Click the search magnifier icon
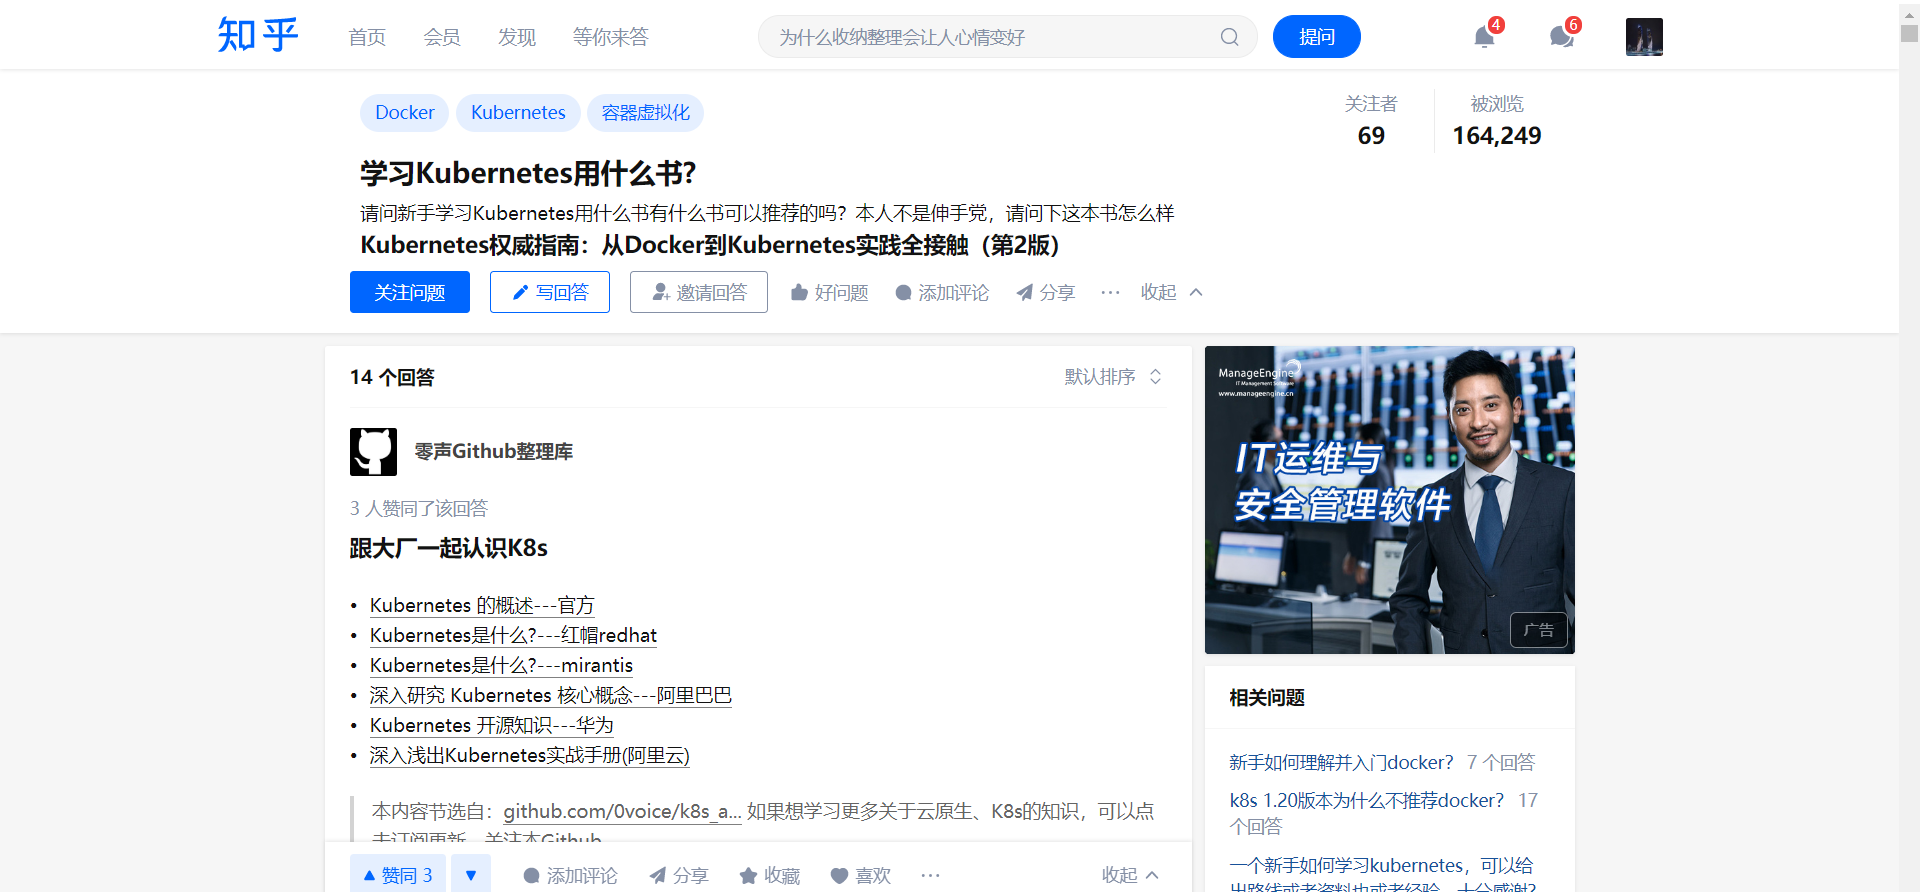 pos(1229,37)
